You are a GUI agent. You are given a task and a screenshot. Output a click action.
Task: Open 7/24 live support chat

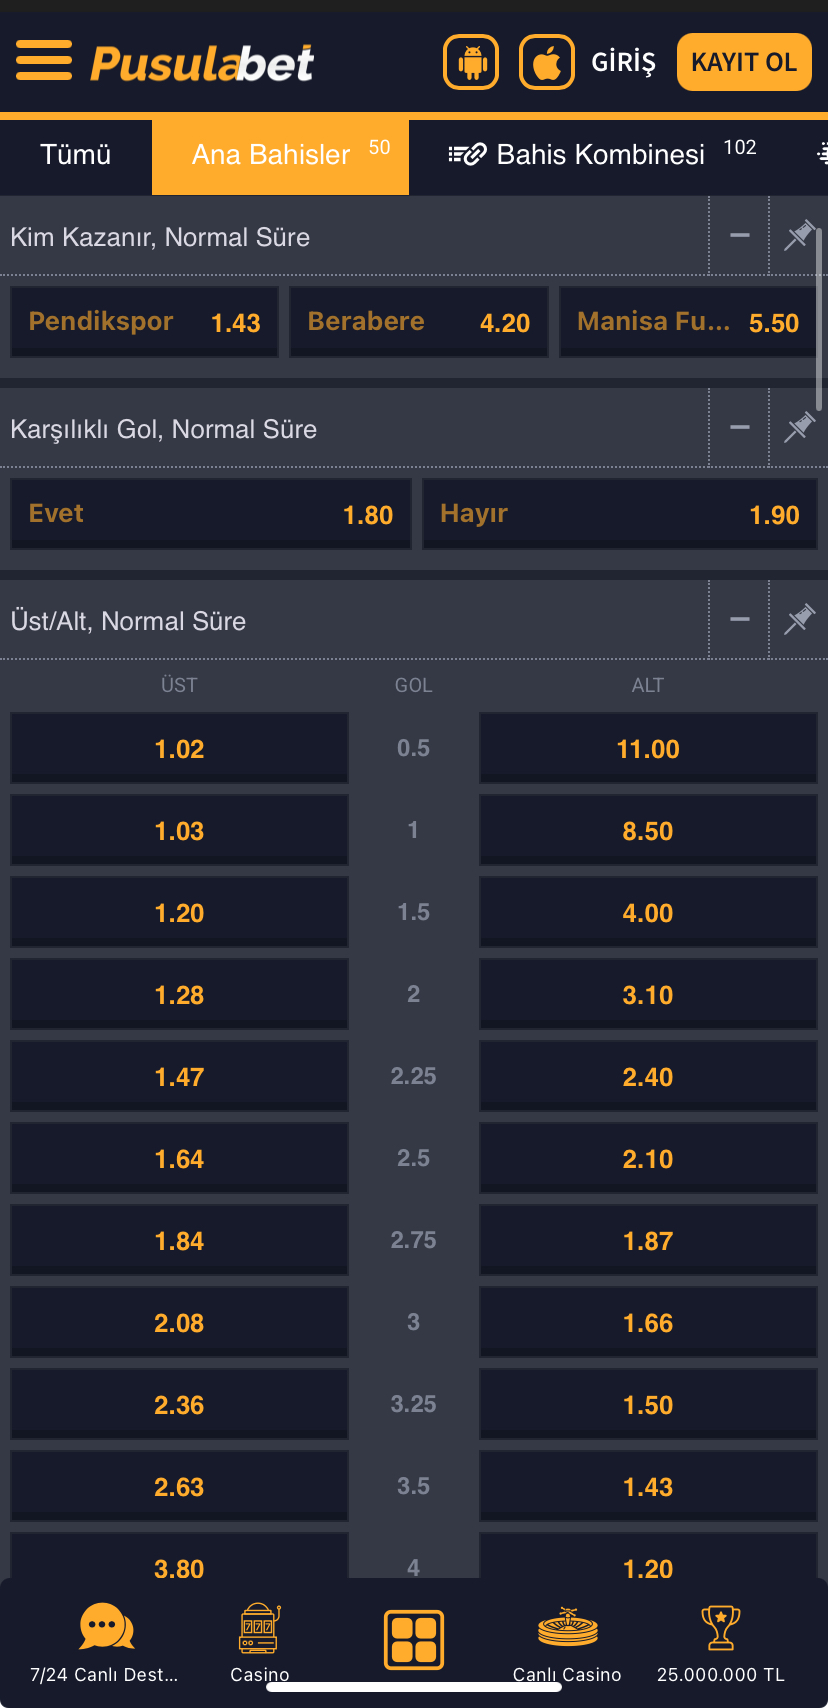(x=105, y=1627)
